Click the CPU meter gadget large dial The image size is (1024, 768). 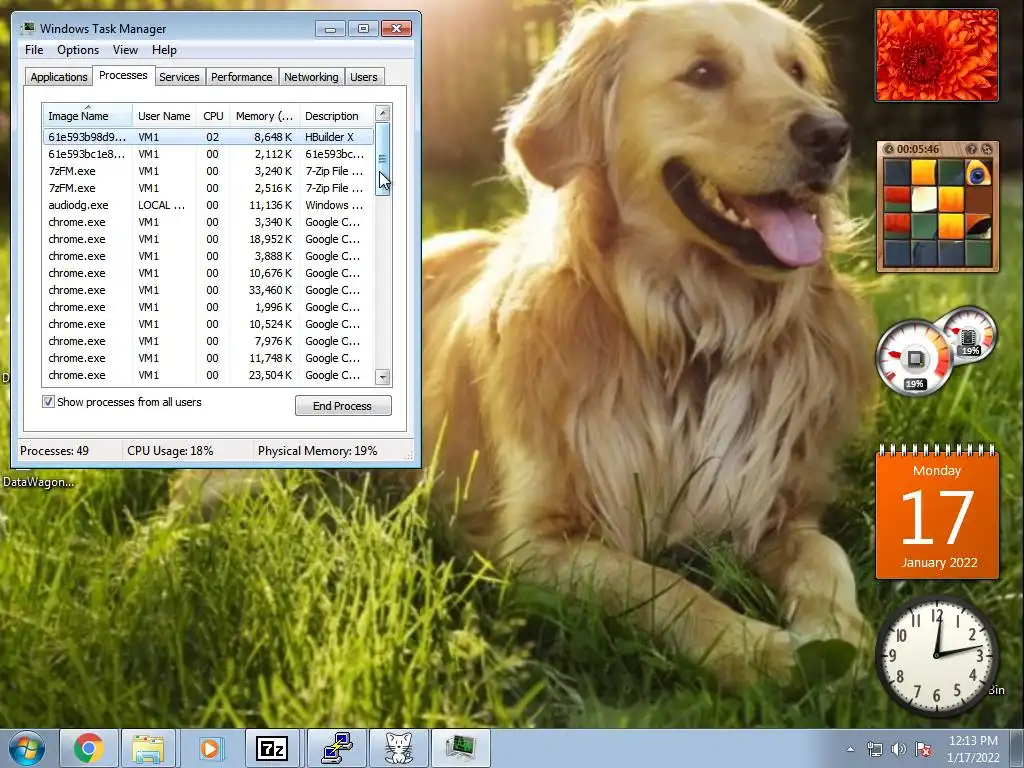914,358
